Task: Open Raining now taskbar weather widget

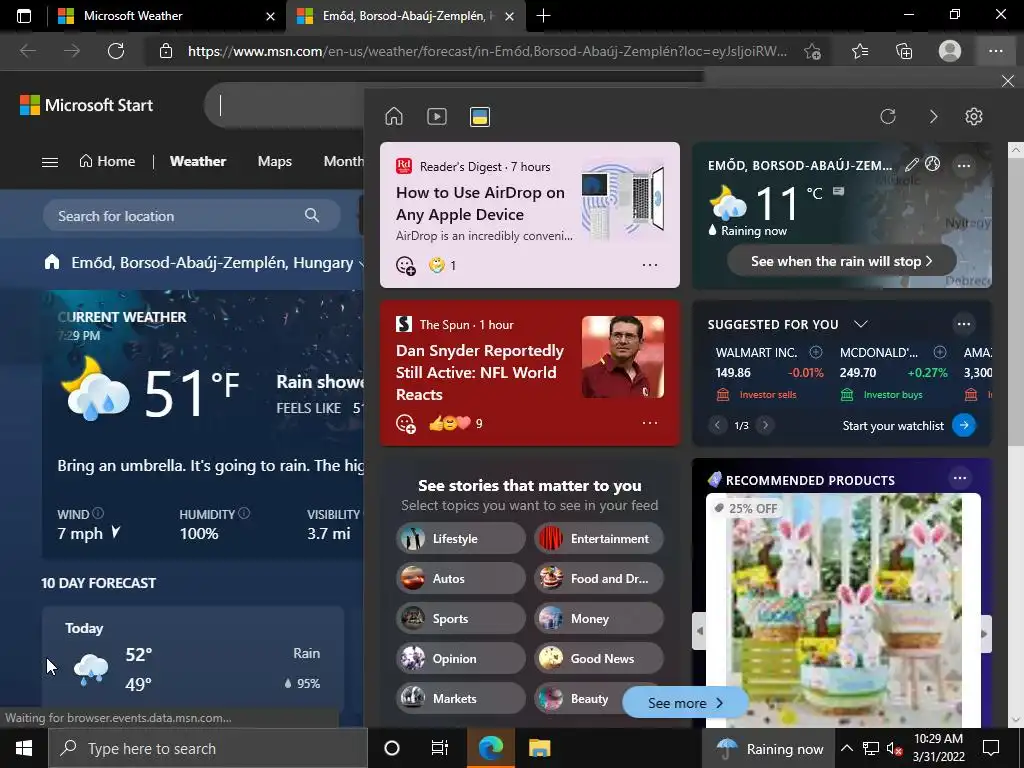Action: (x=769, y=749)
